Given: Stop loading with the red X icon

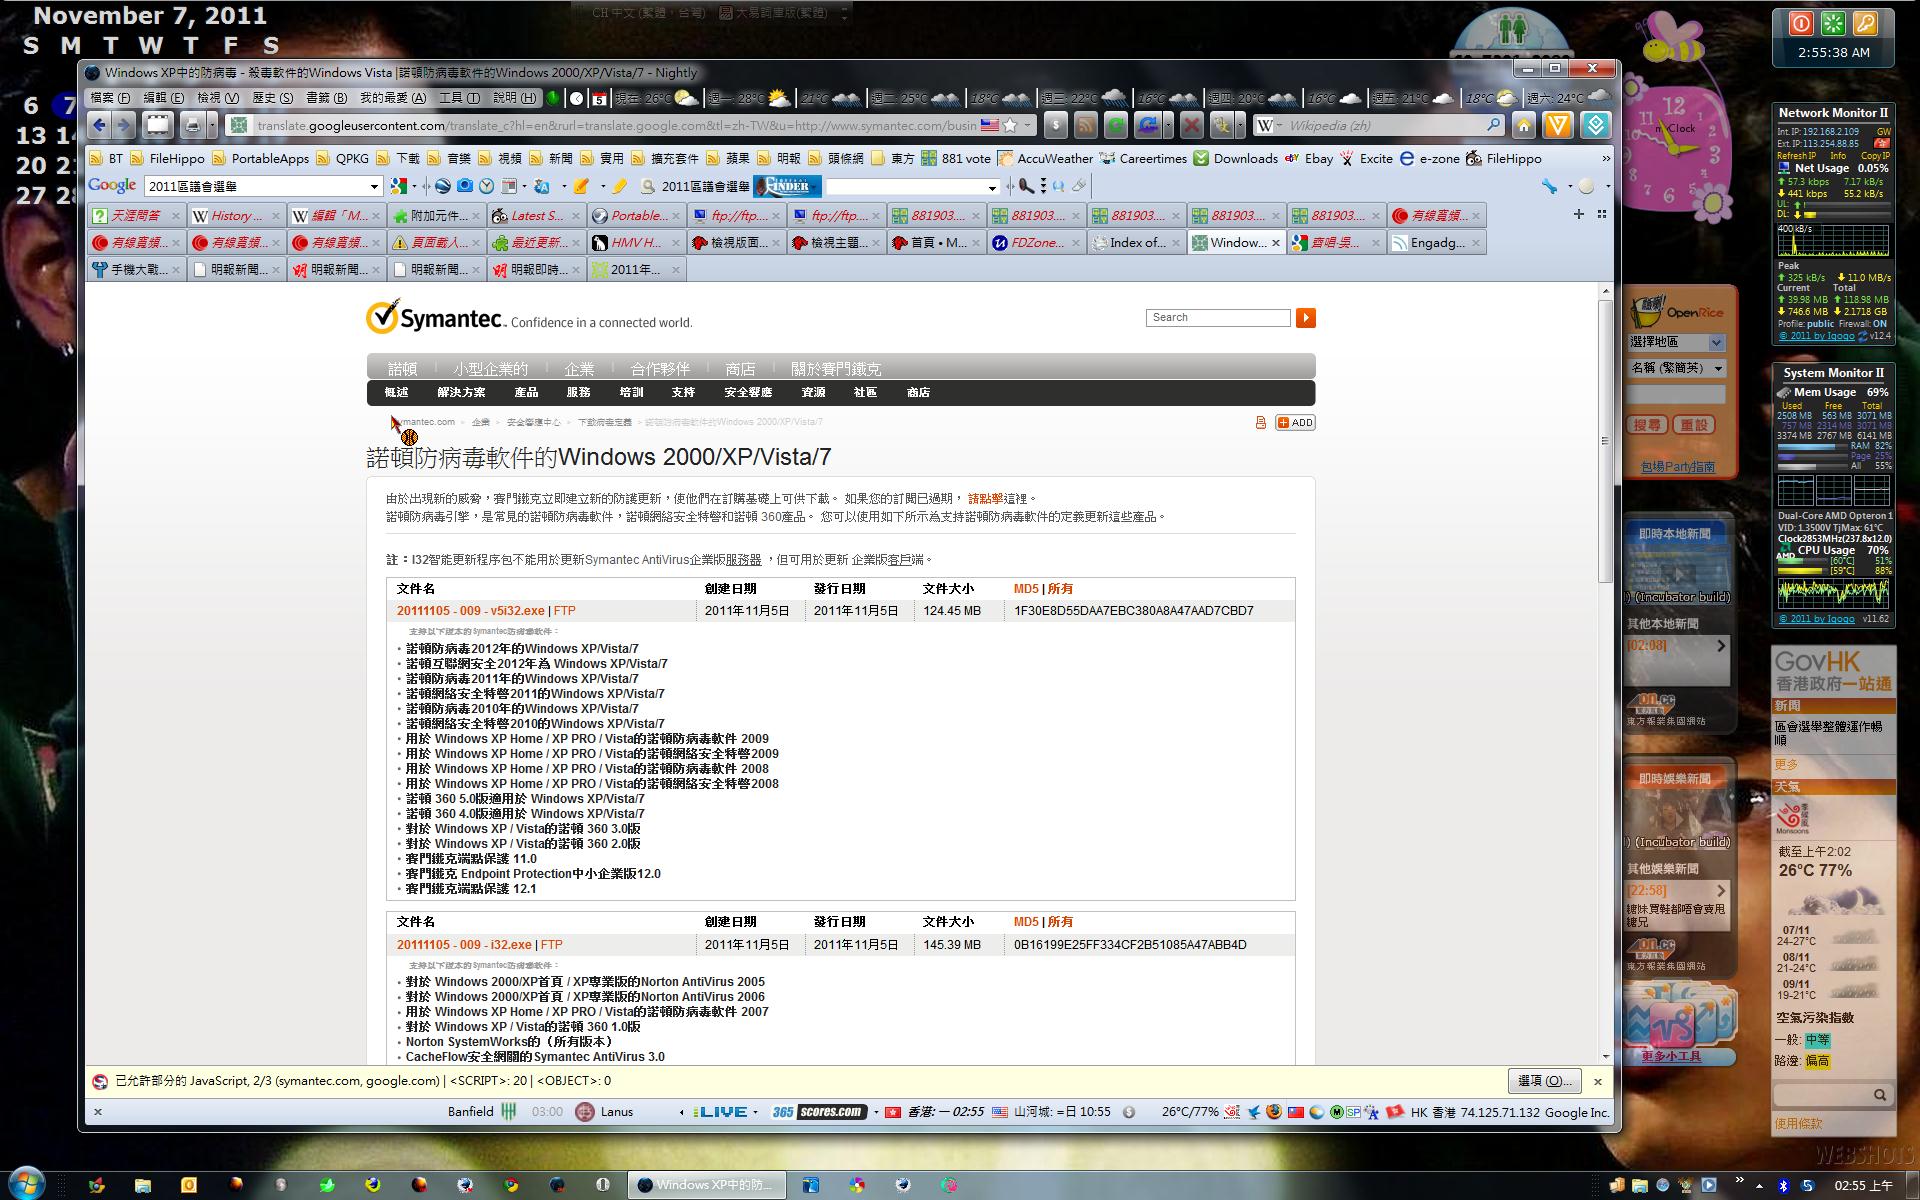Looking at the screenshot, I should (1191, 125).
